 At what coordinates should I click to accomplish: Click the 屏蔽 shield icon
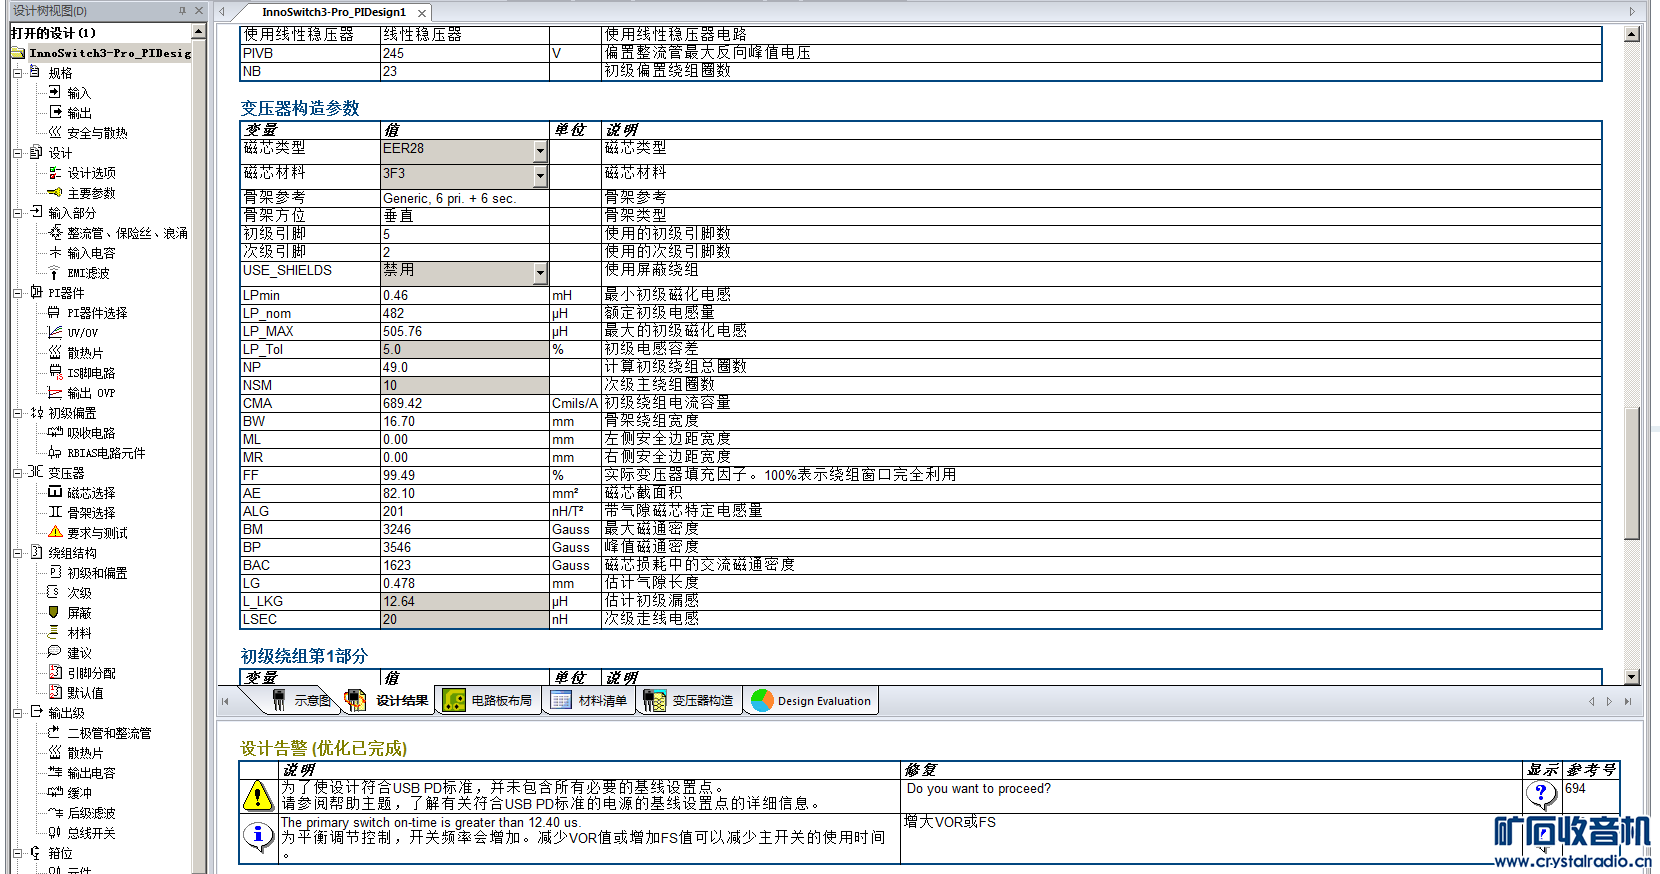[55, 612]
